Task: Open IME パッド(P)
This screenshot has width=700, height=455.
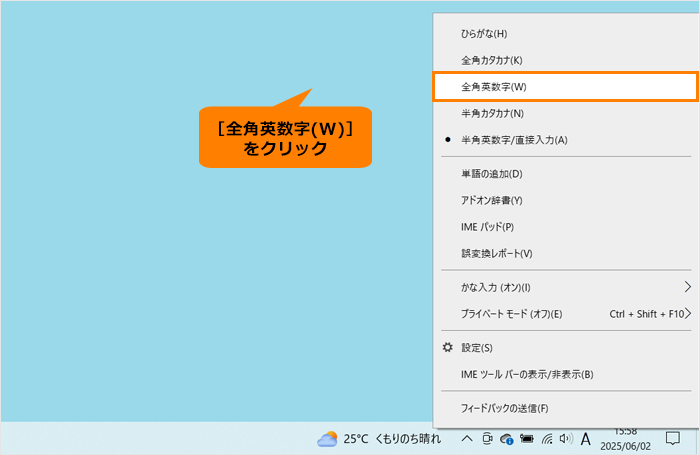Action: (566, 227)
